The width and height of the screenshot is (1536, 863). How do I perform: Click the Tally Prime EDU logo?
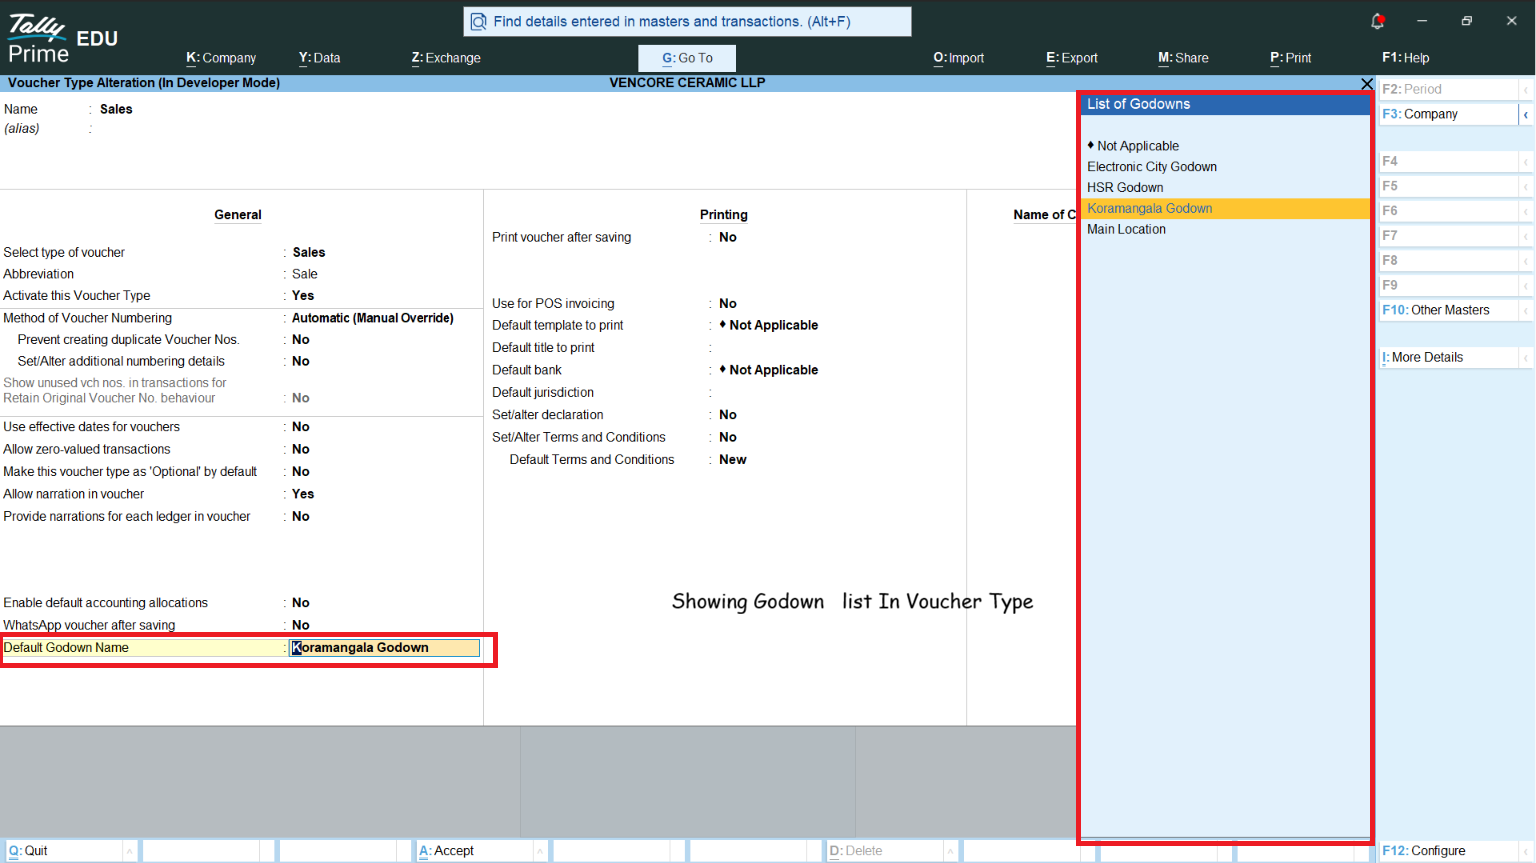tap(62, 40)
